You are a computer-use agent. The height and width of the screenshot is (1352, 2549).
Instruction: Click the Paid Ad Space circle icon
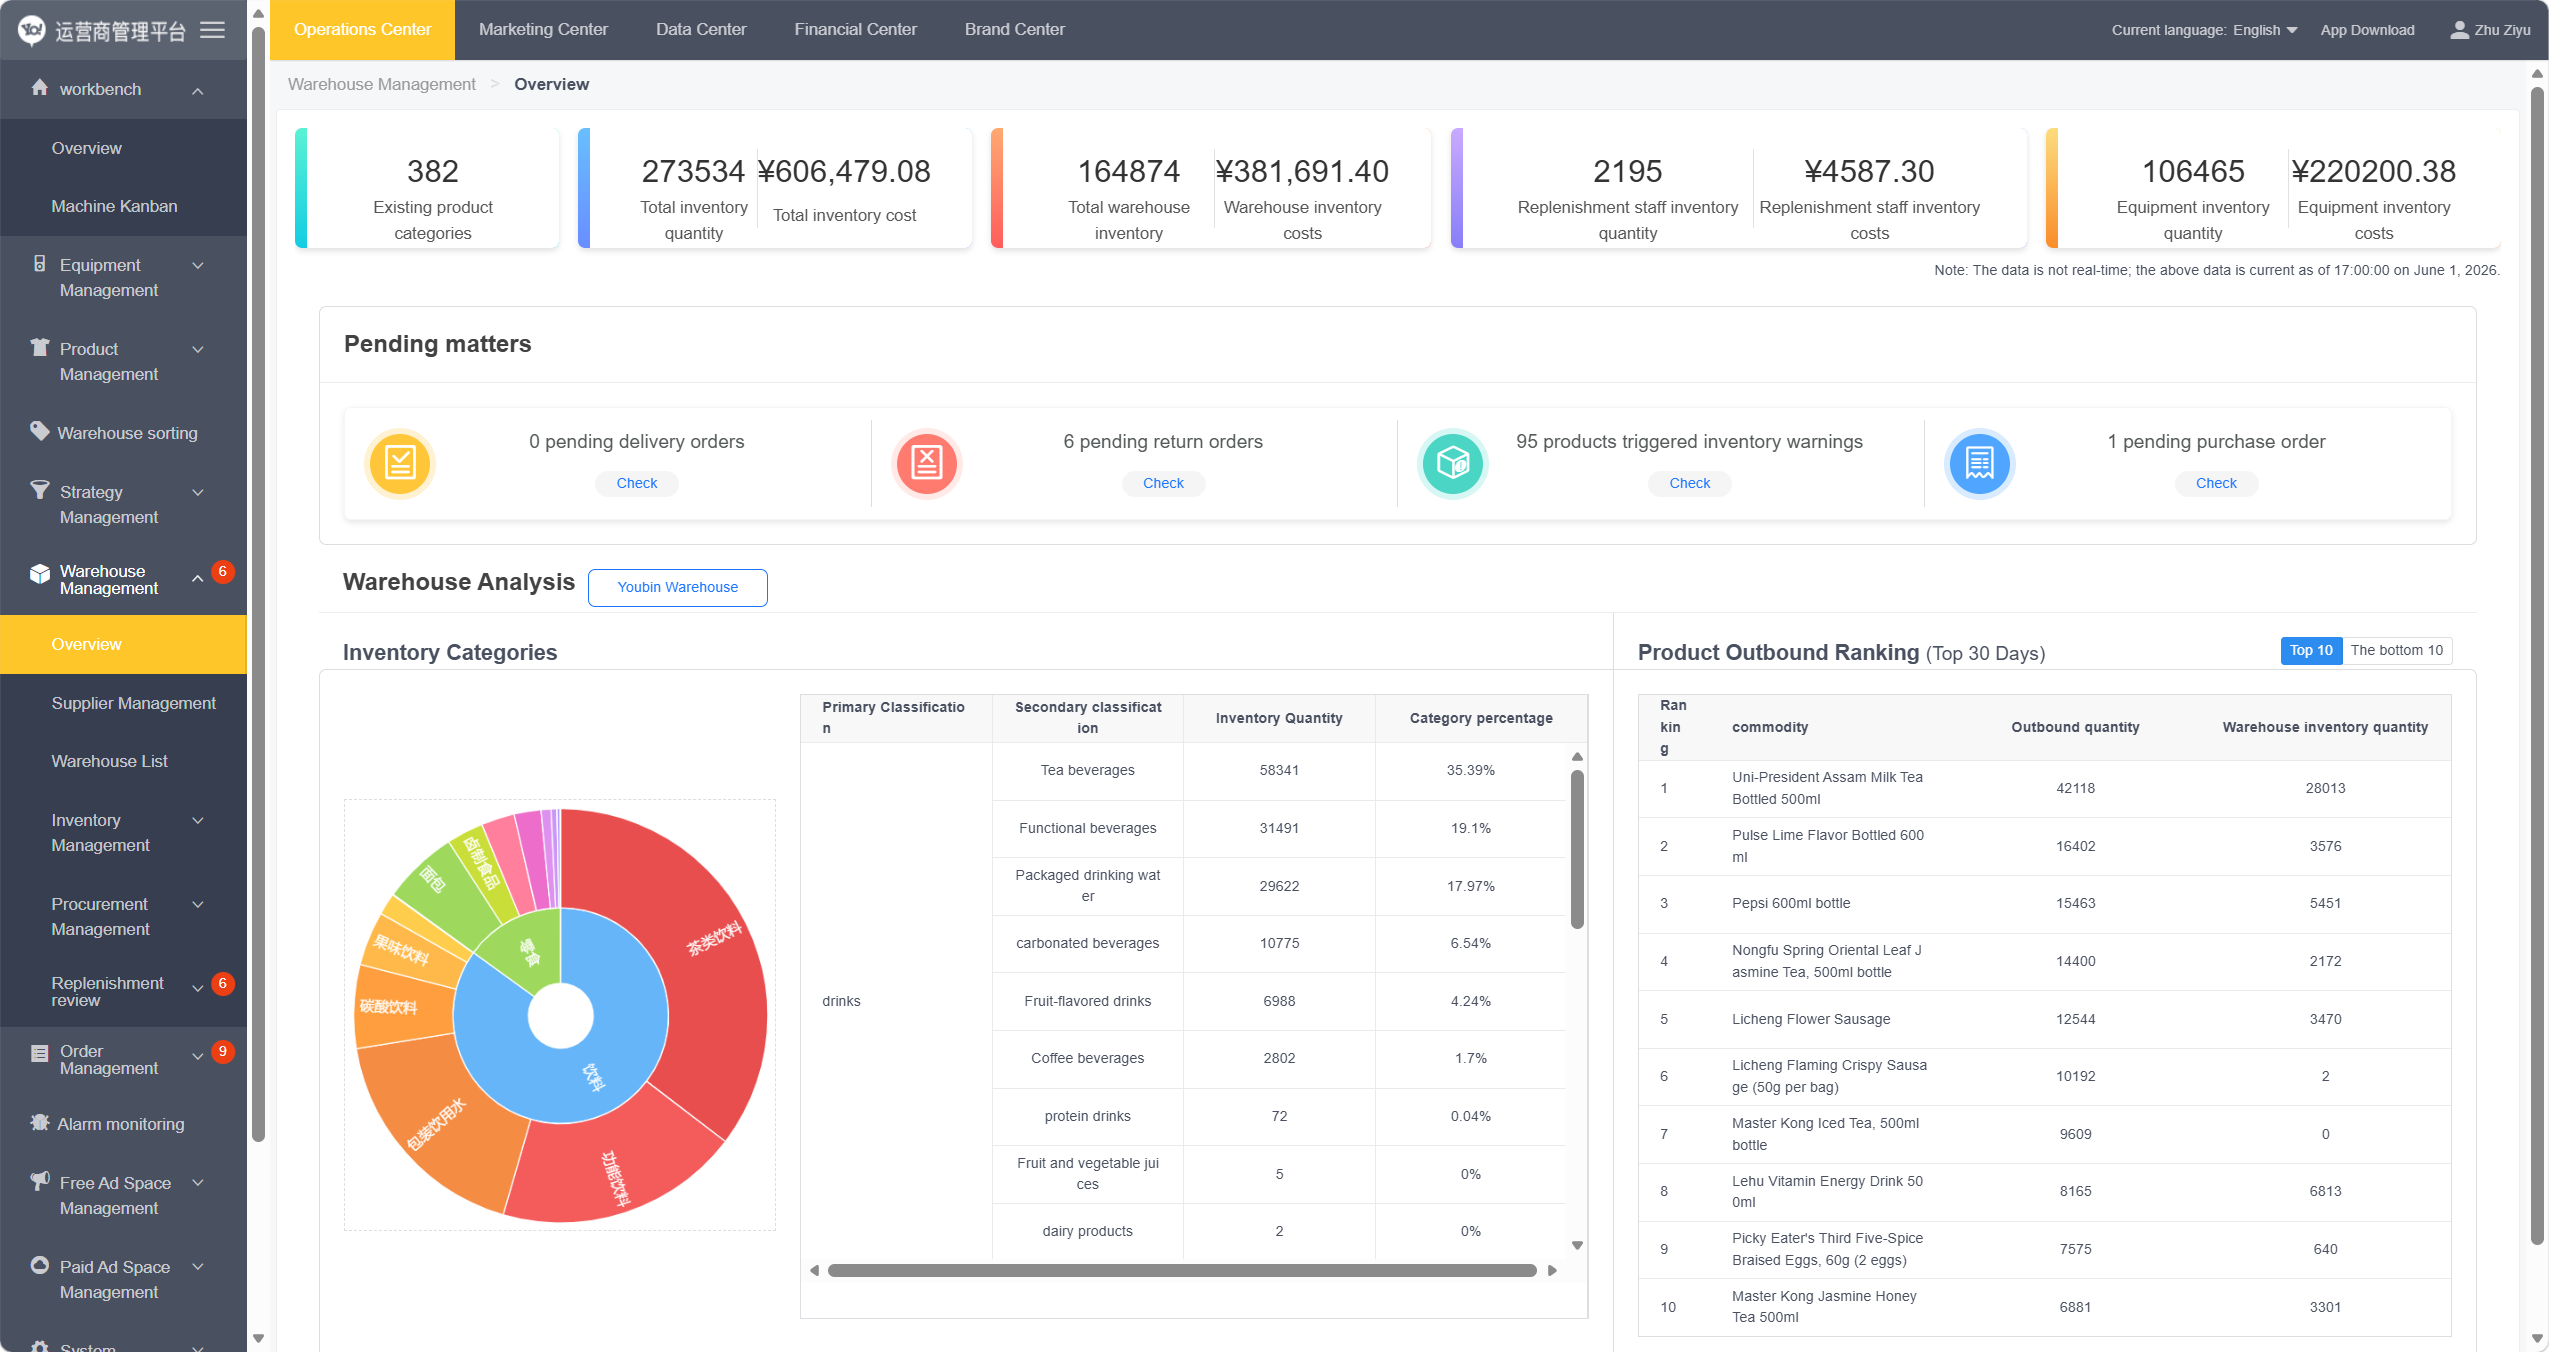click(x=39, y=1265)
